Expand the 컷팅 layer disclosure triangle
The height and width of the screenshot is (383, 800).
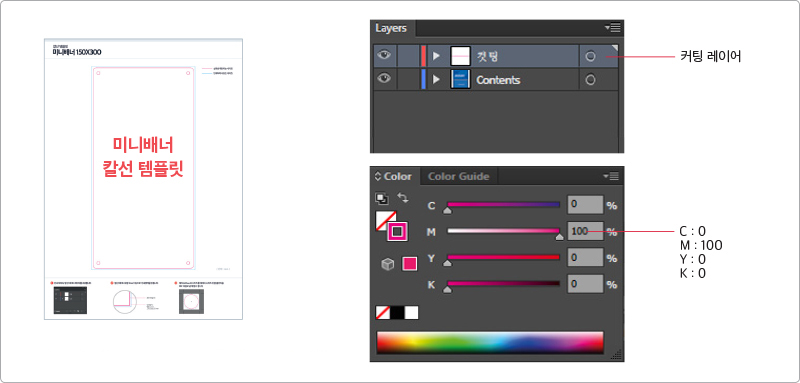click(x=436, y=56)
